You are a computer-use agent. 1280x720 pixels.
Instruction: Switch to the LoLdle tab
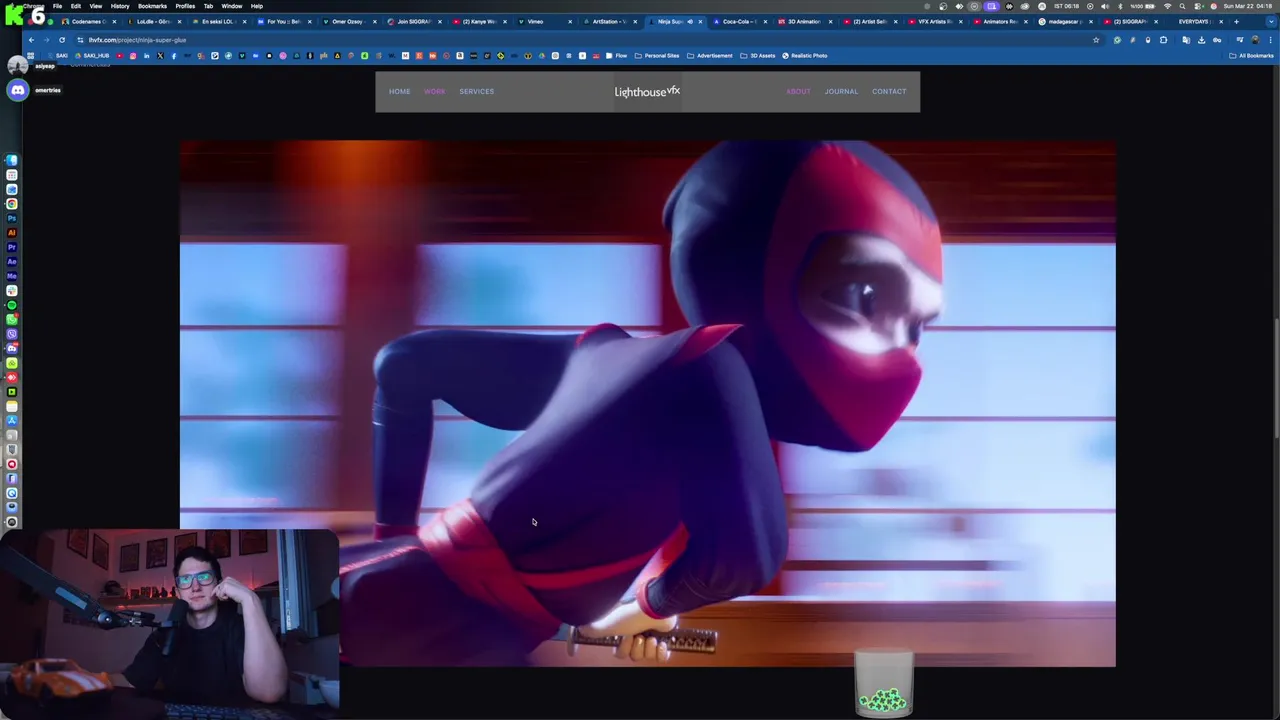(x=152, y=22)
